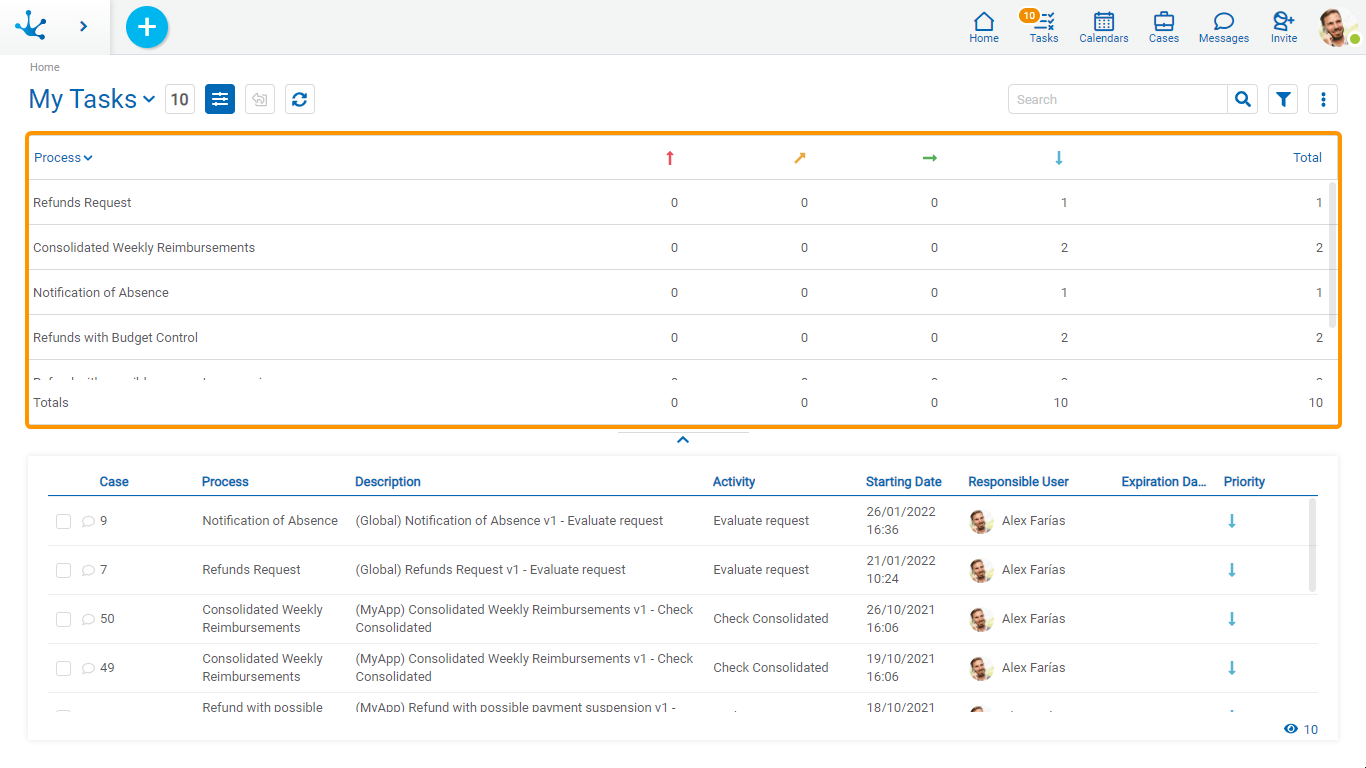Open Tasks in top navigation
Image resolution: width=1366 pixels, height=768 pixels.
1043,27
